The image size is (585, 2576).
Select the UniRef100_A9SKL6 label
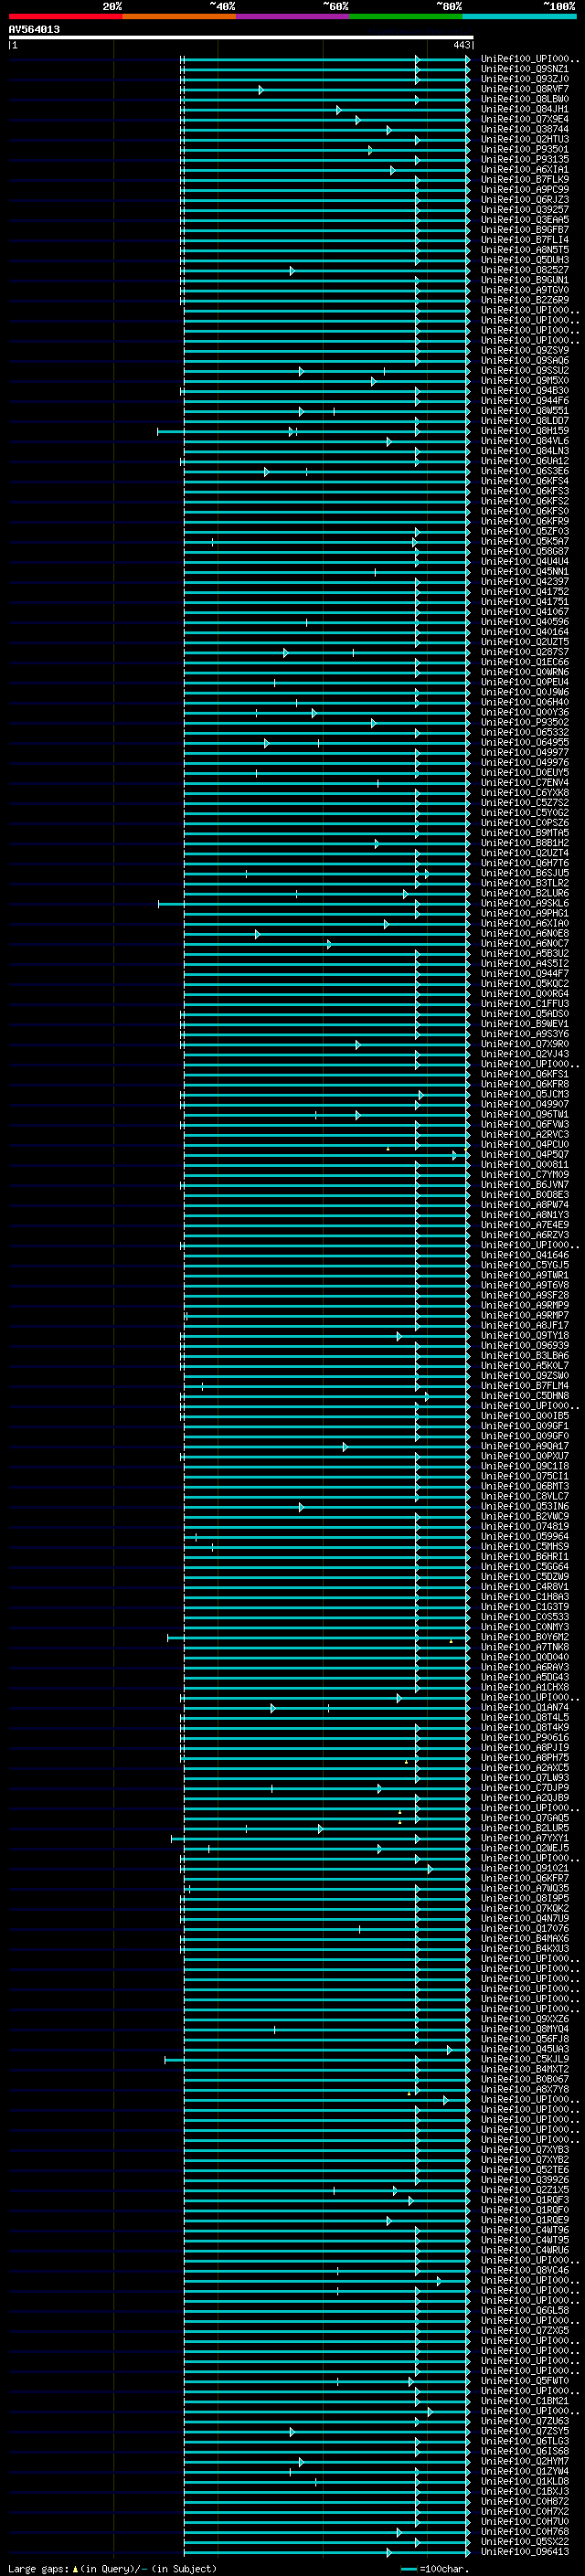pos(525,903)
